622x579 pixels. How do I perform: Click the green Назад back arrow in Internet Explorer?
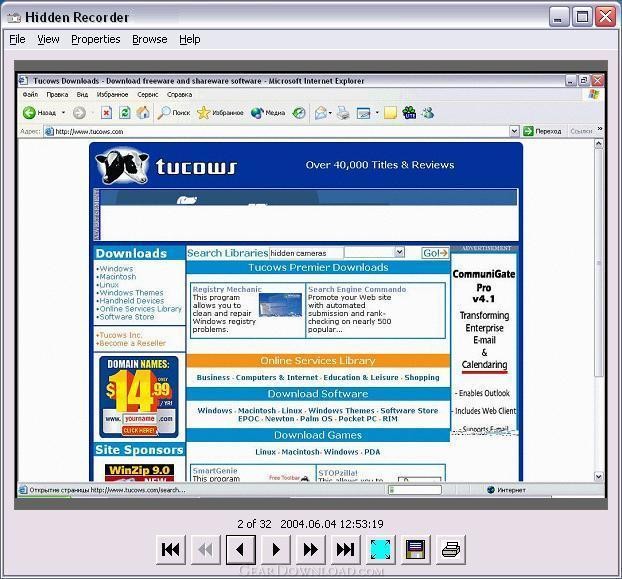click(29, 113)
